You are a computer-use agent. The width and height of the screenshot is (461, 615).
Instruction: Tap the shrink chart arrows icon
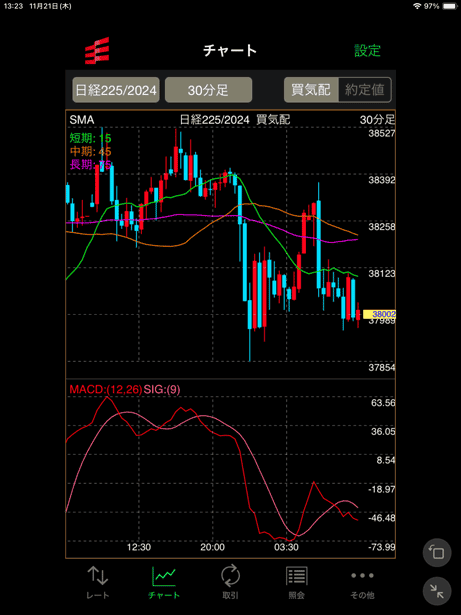click(437, 591)
